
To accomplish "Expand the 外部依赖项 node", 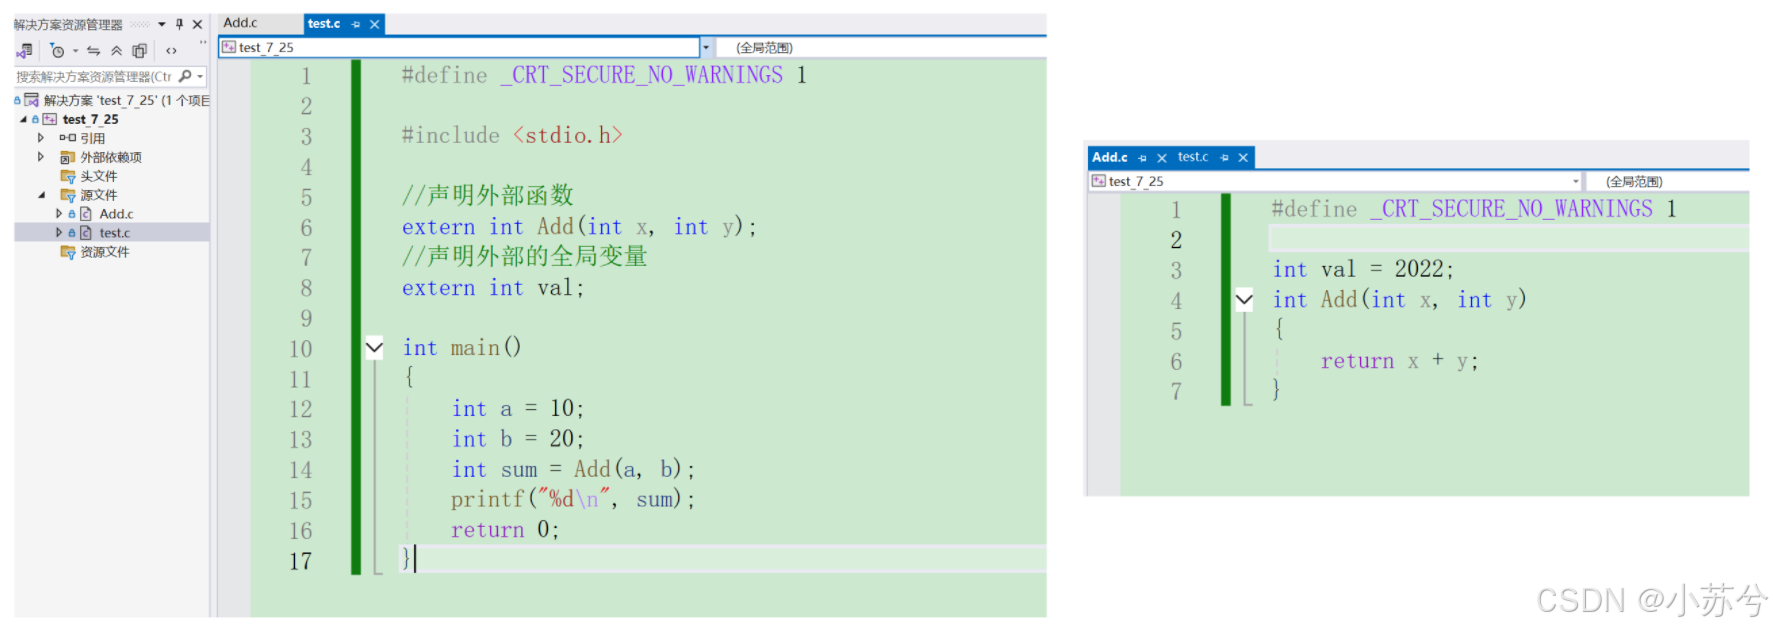I will pos(41,157).
